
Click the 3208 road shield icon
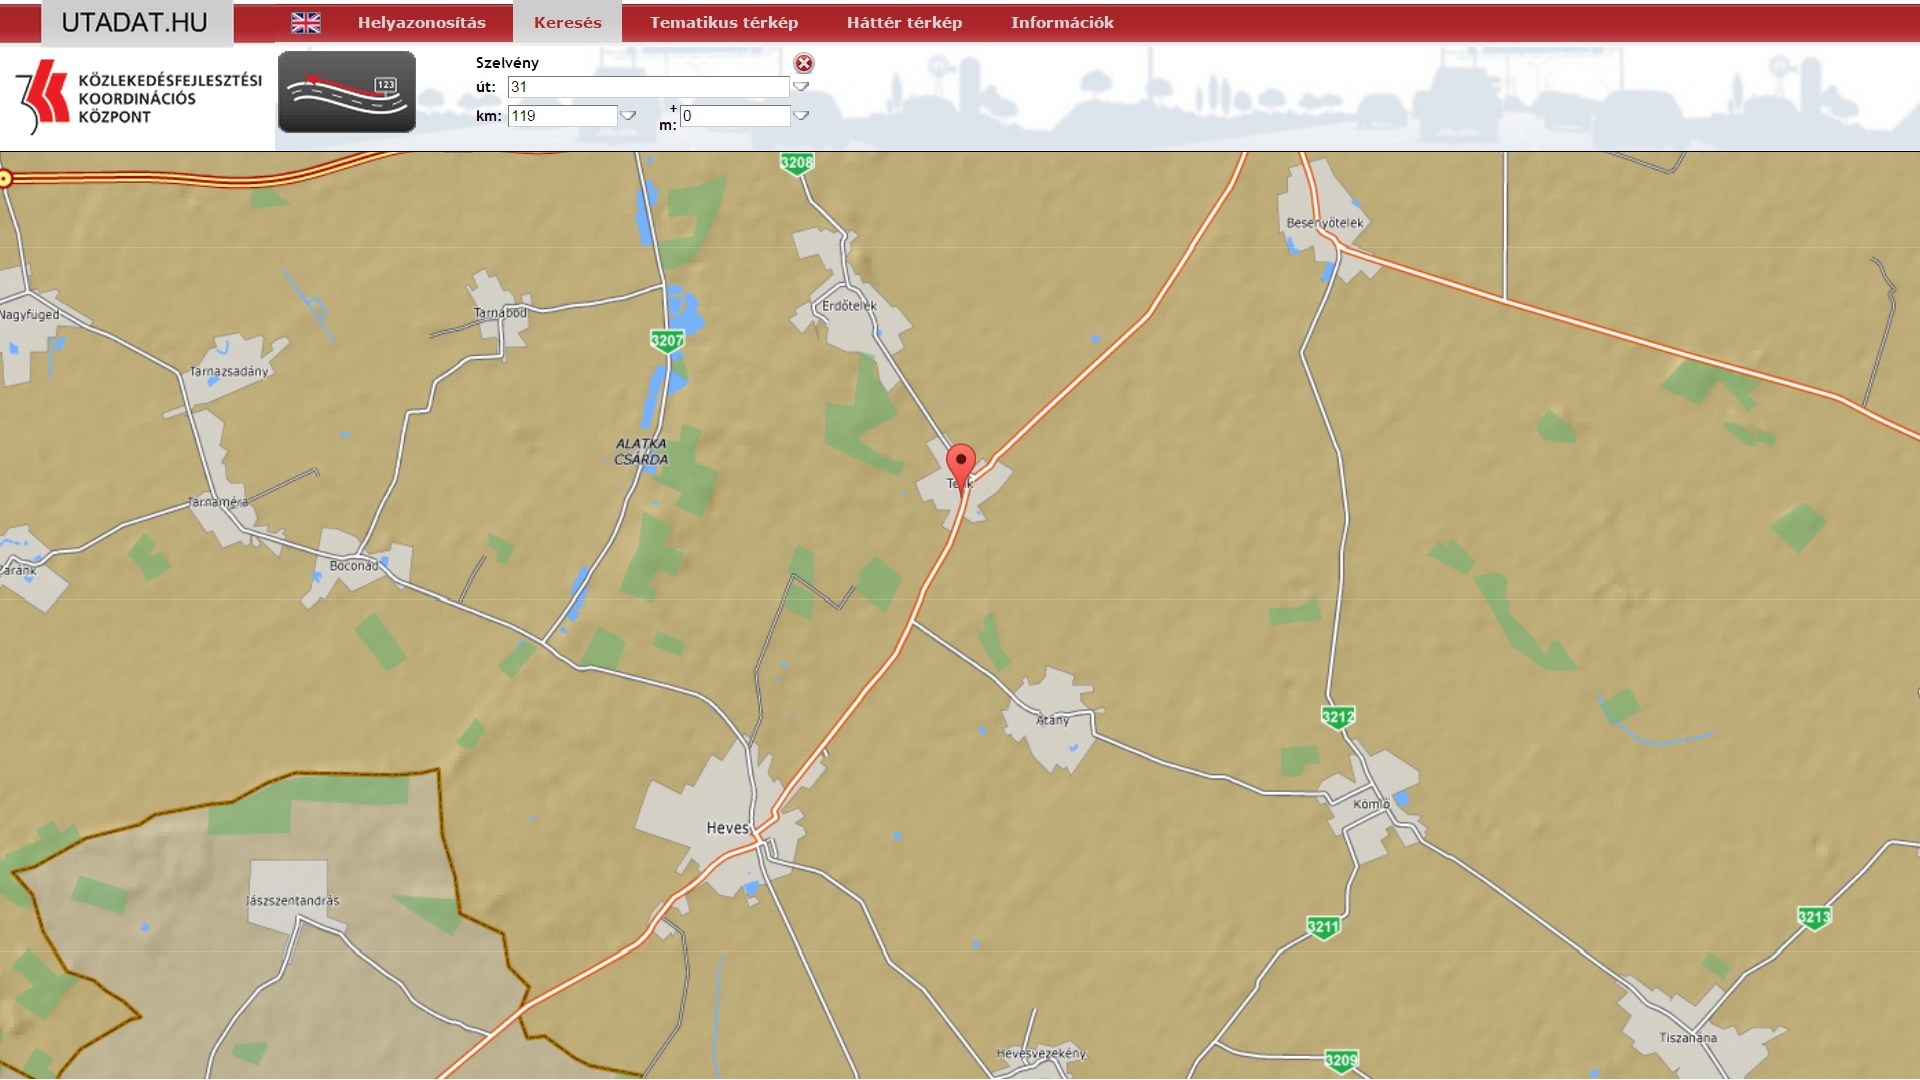coord(797,163)
